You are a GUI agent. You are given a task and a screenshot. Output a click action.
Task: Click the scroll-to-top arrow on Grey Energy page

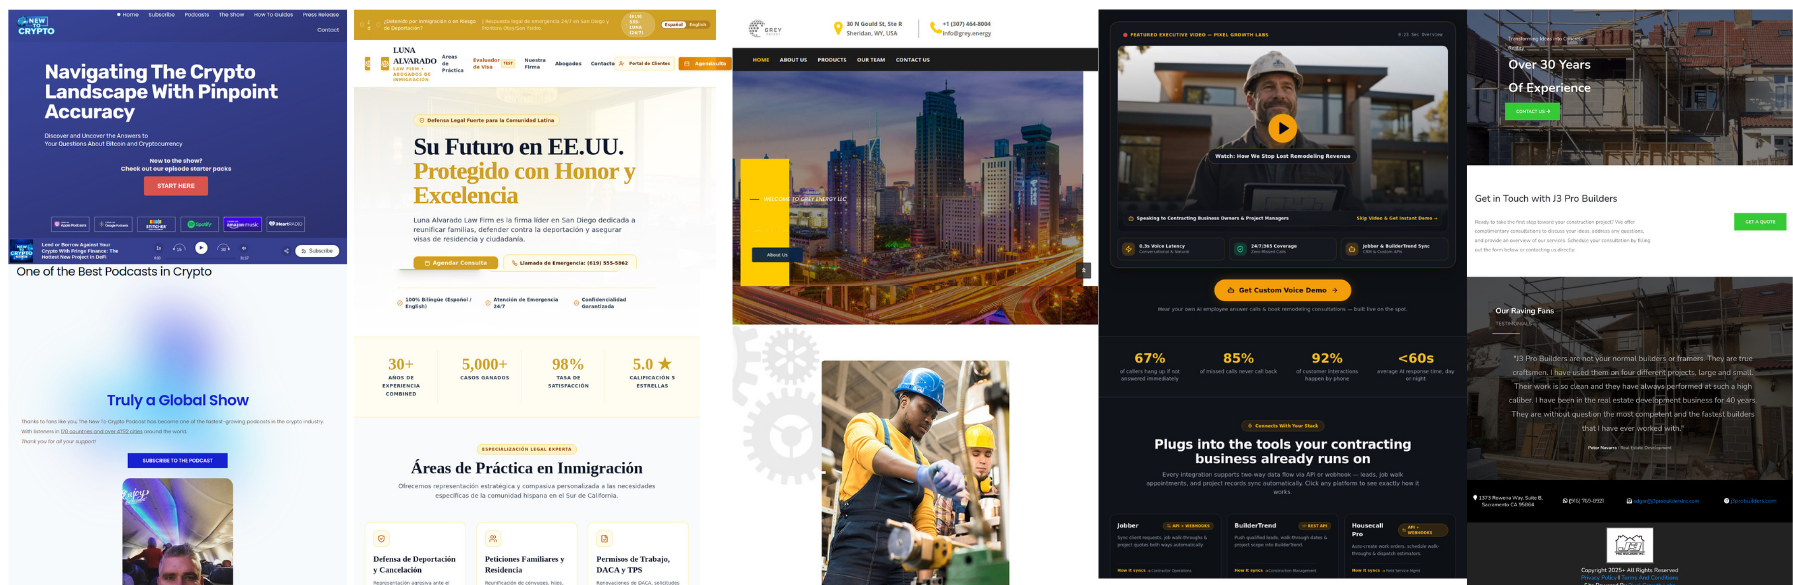click(1083, 270)
